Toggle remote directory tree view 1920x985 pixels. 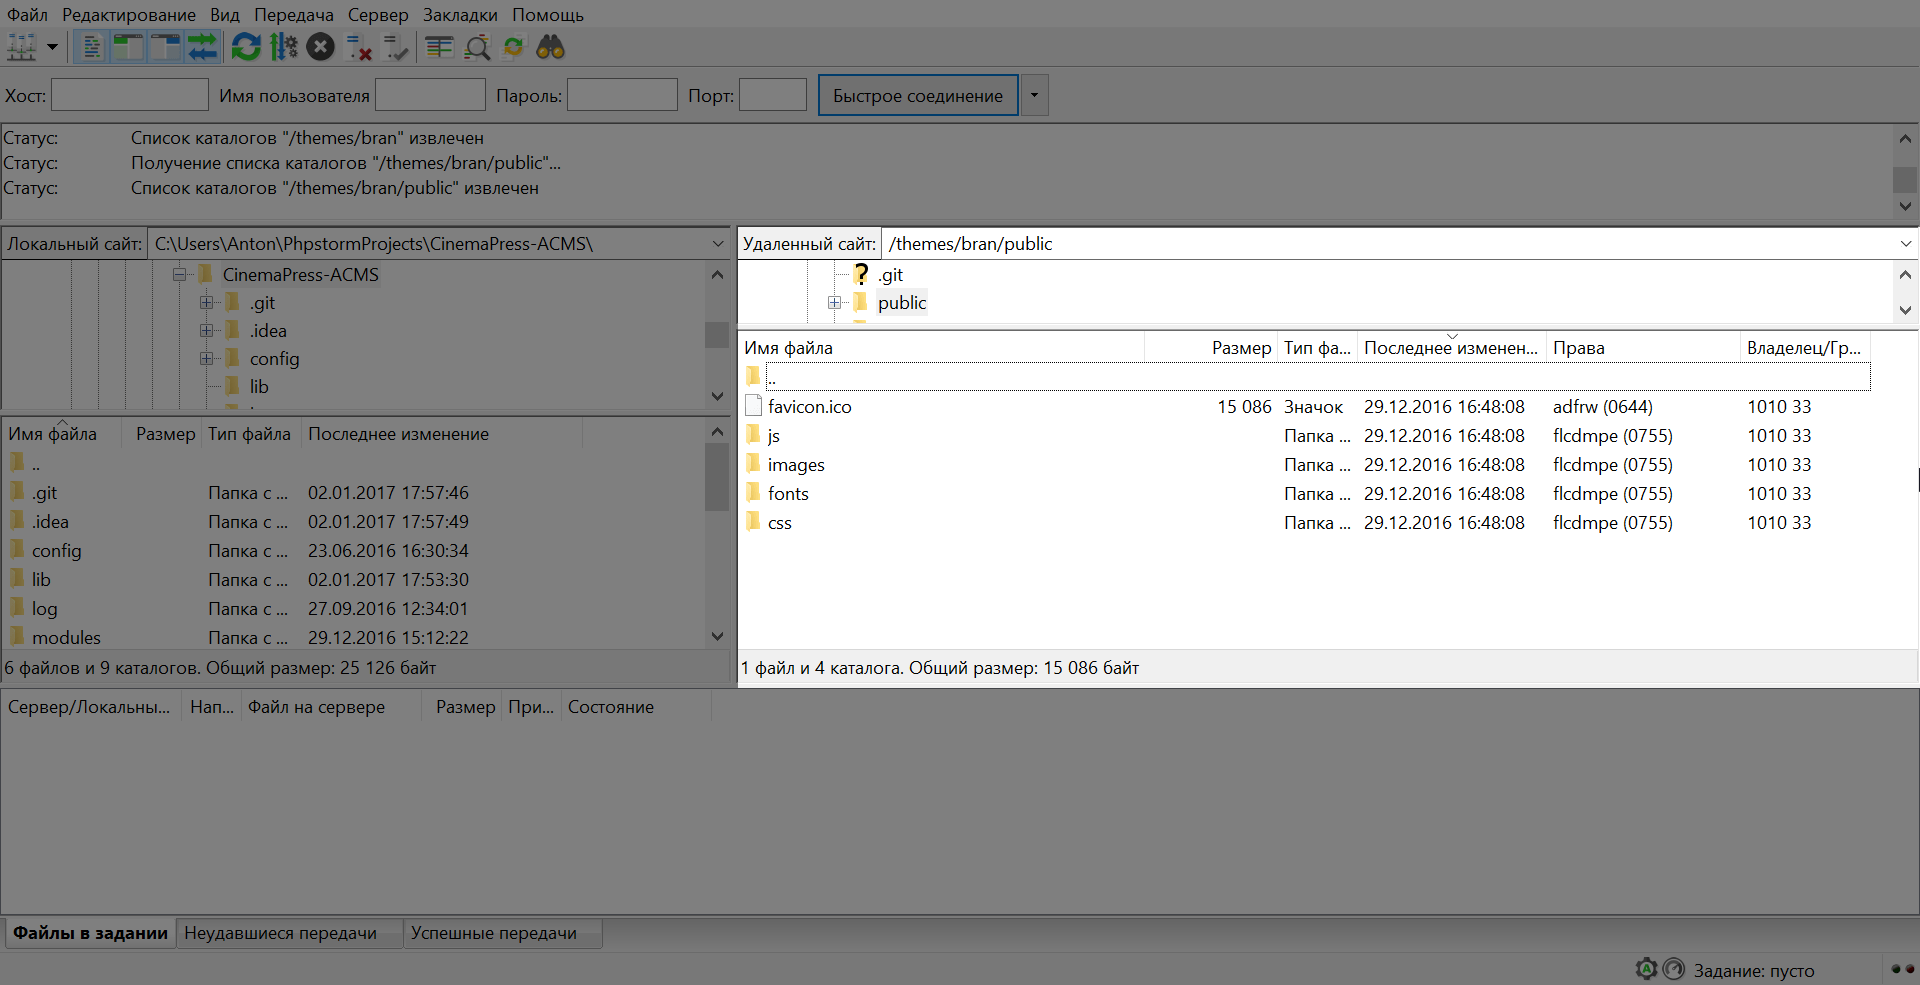[x=164, y=47]
